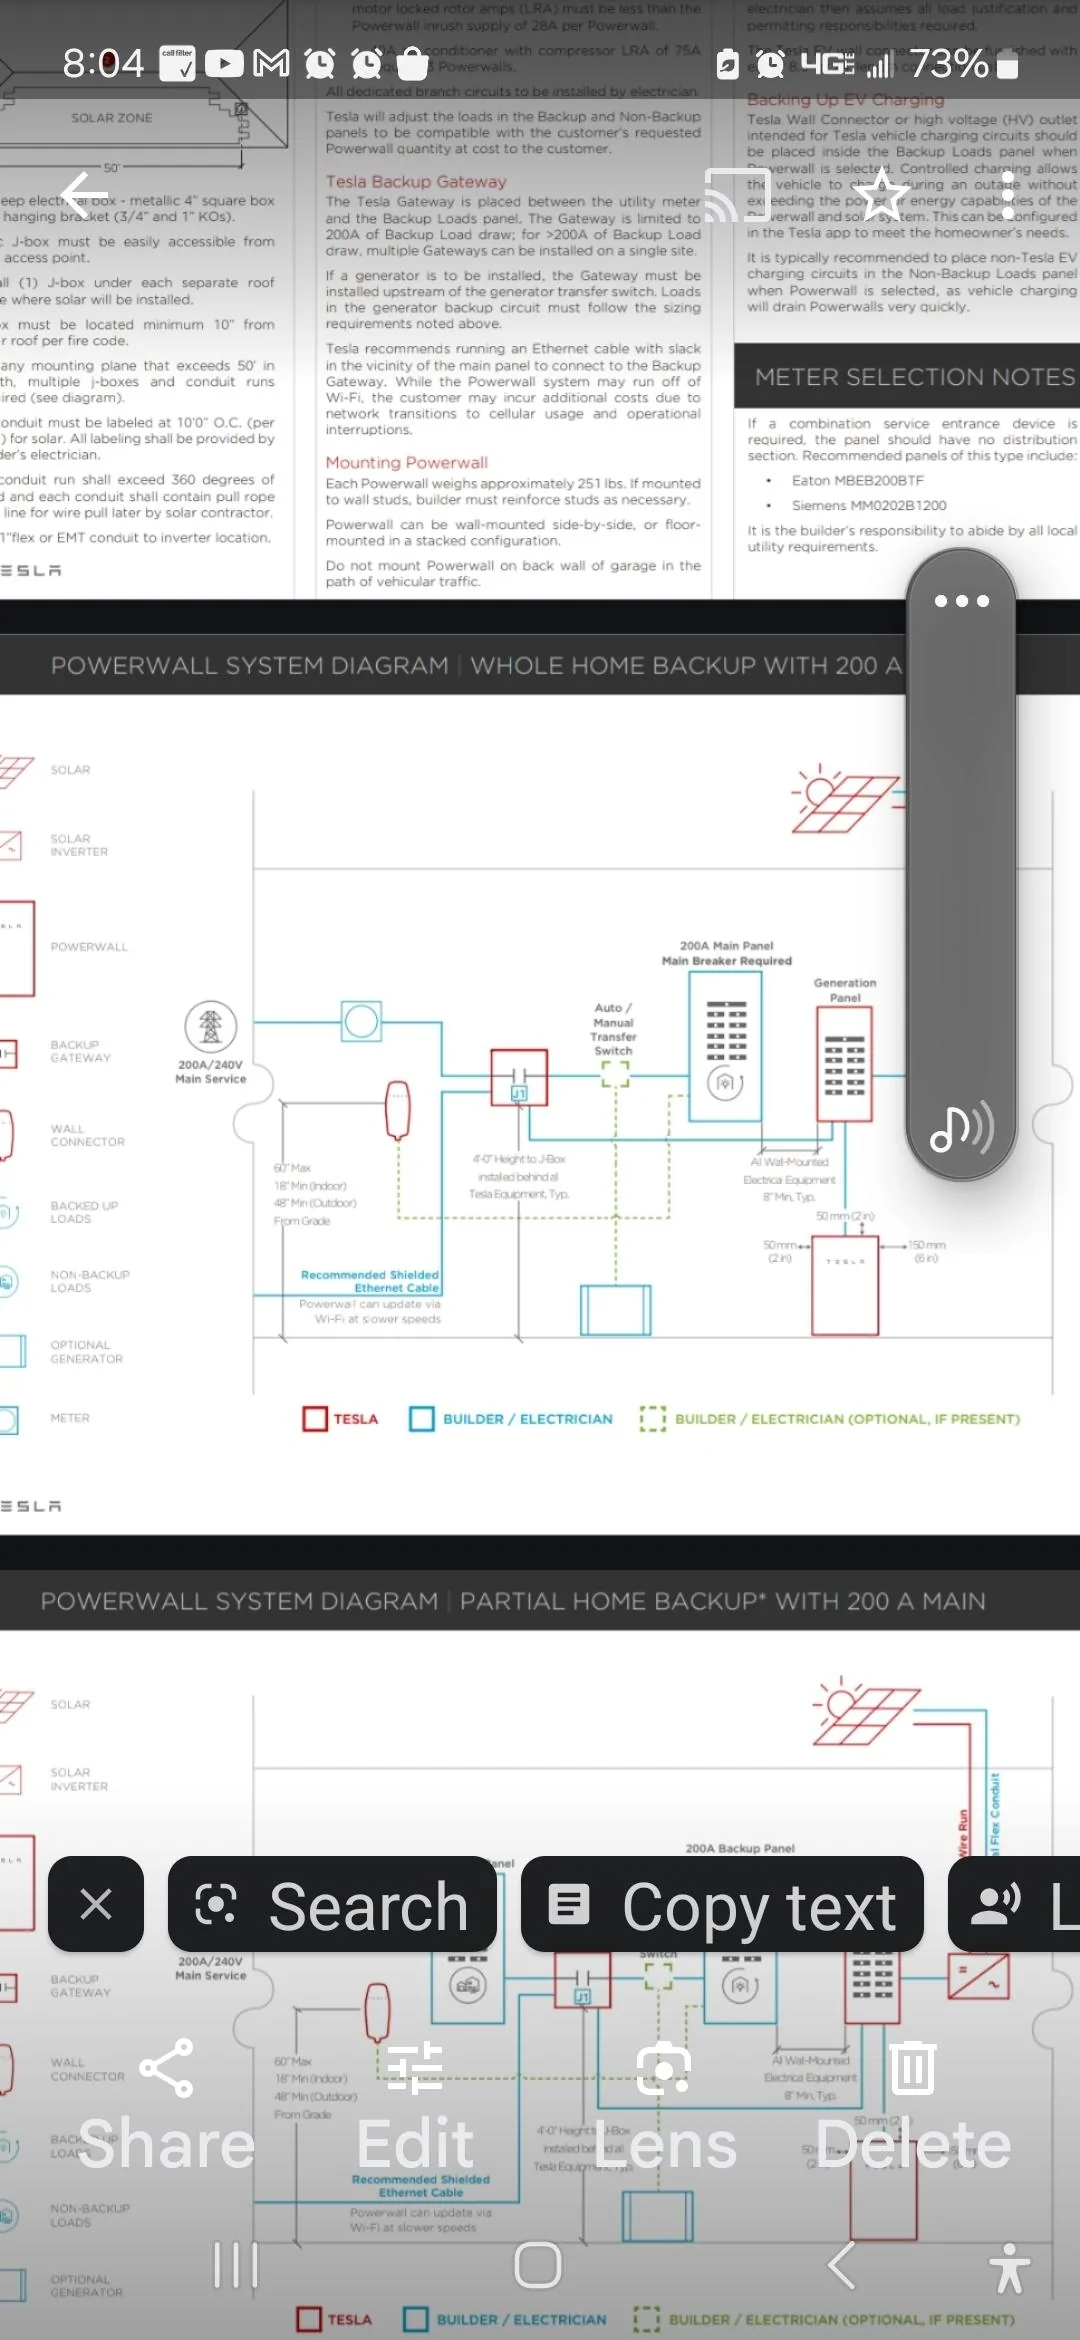The height and width of the screenshot is (2340, 1080).
Task: Tap the system back chevron in navigation bar
Action: [841, 2265]
